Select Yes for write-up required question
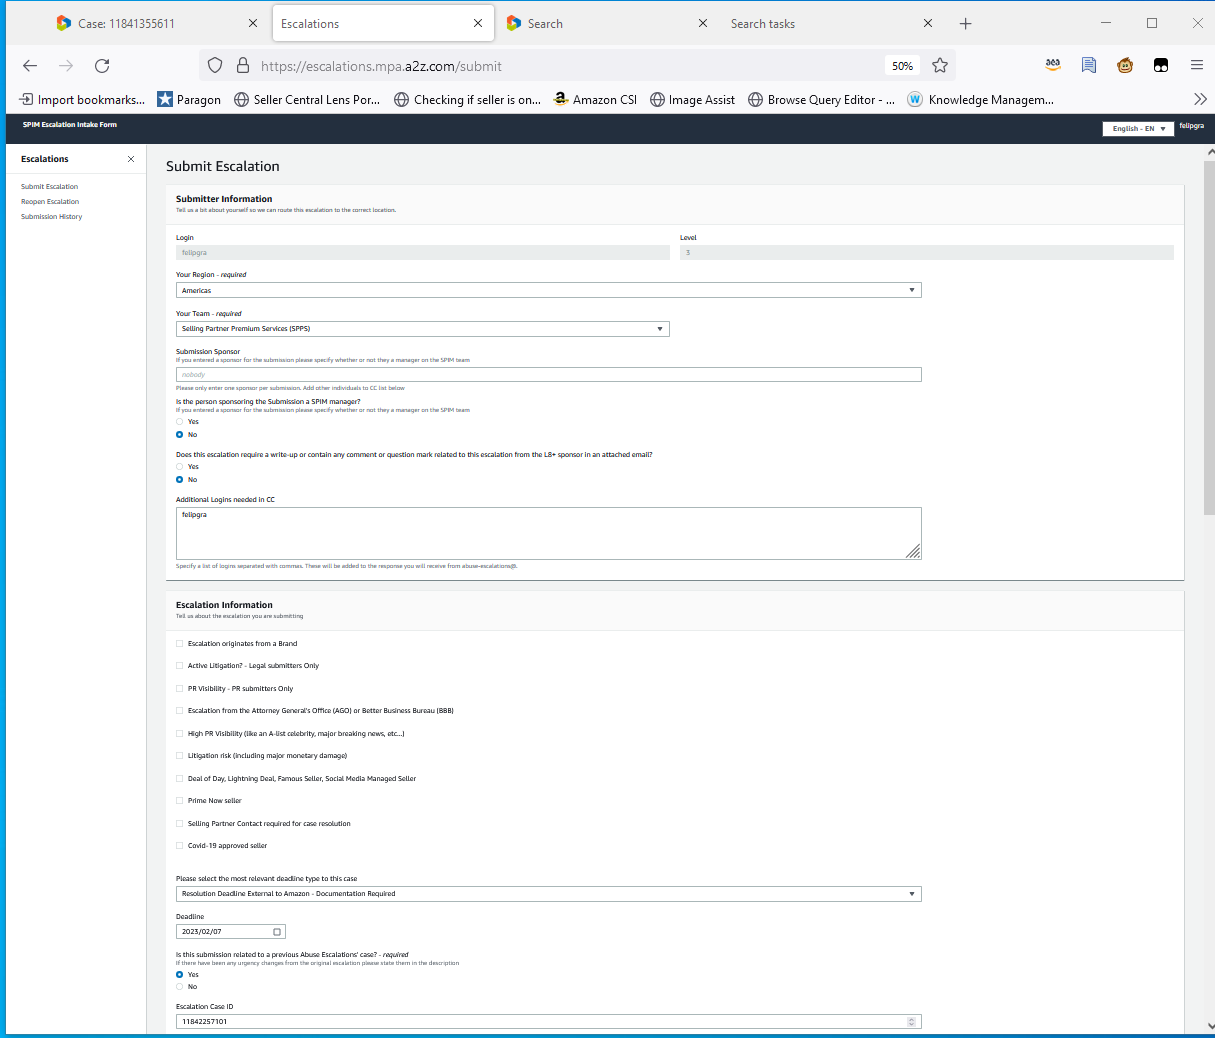 coord(180,467)
